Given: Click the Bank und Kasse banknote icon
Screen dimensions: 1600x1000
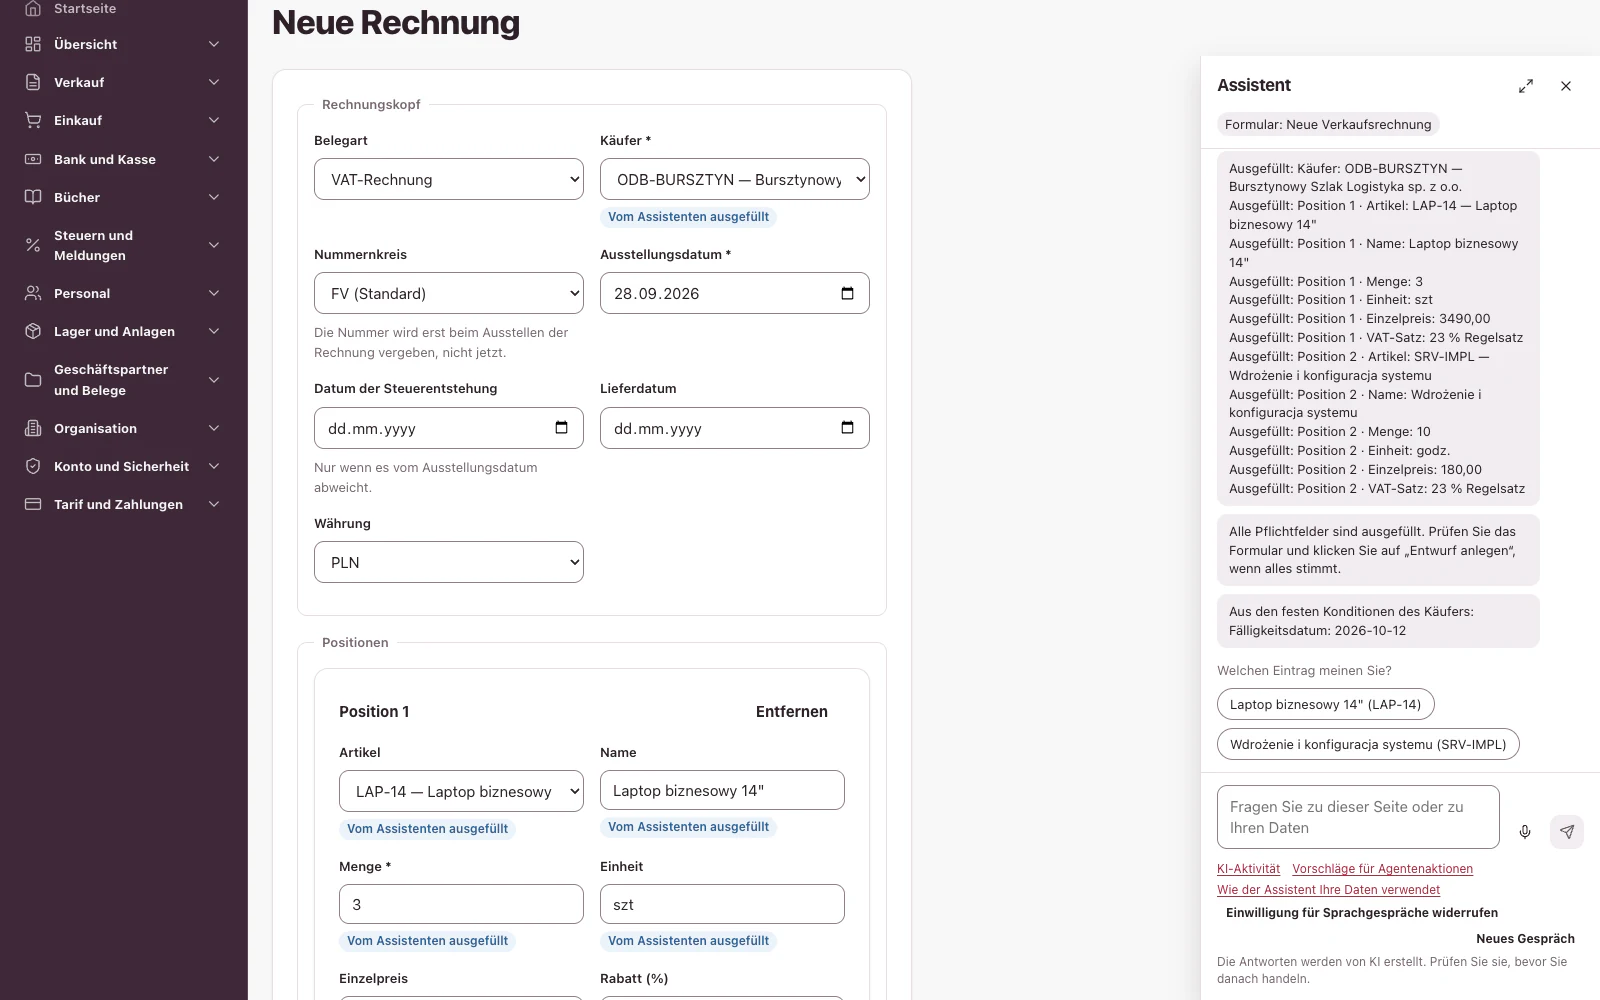Looking at the screenshot, I should pyautogui.click(x=33, y=159).
